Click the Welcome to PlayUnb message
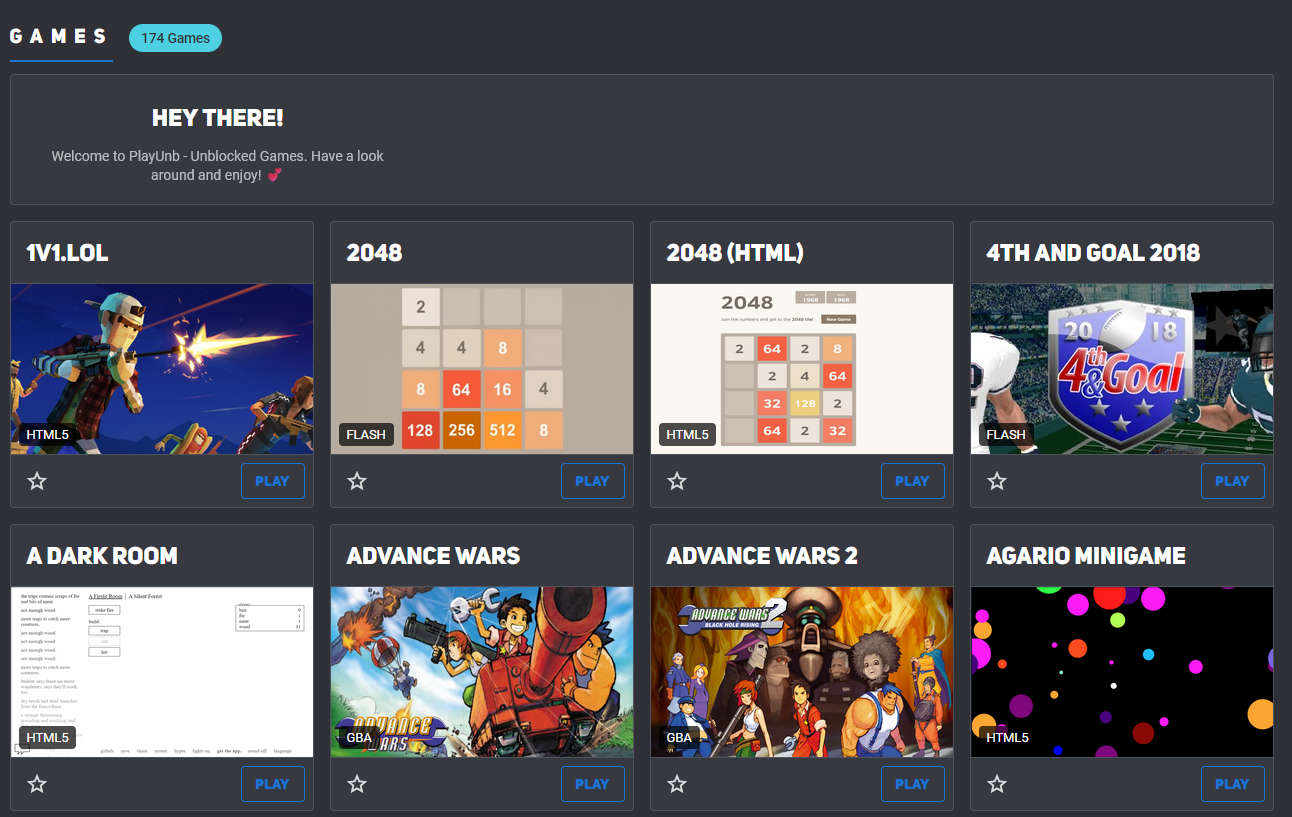The height and width of the screenshot is (817, 1292). pyautogui.click(x=218, y=165)
